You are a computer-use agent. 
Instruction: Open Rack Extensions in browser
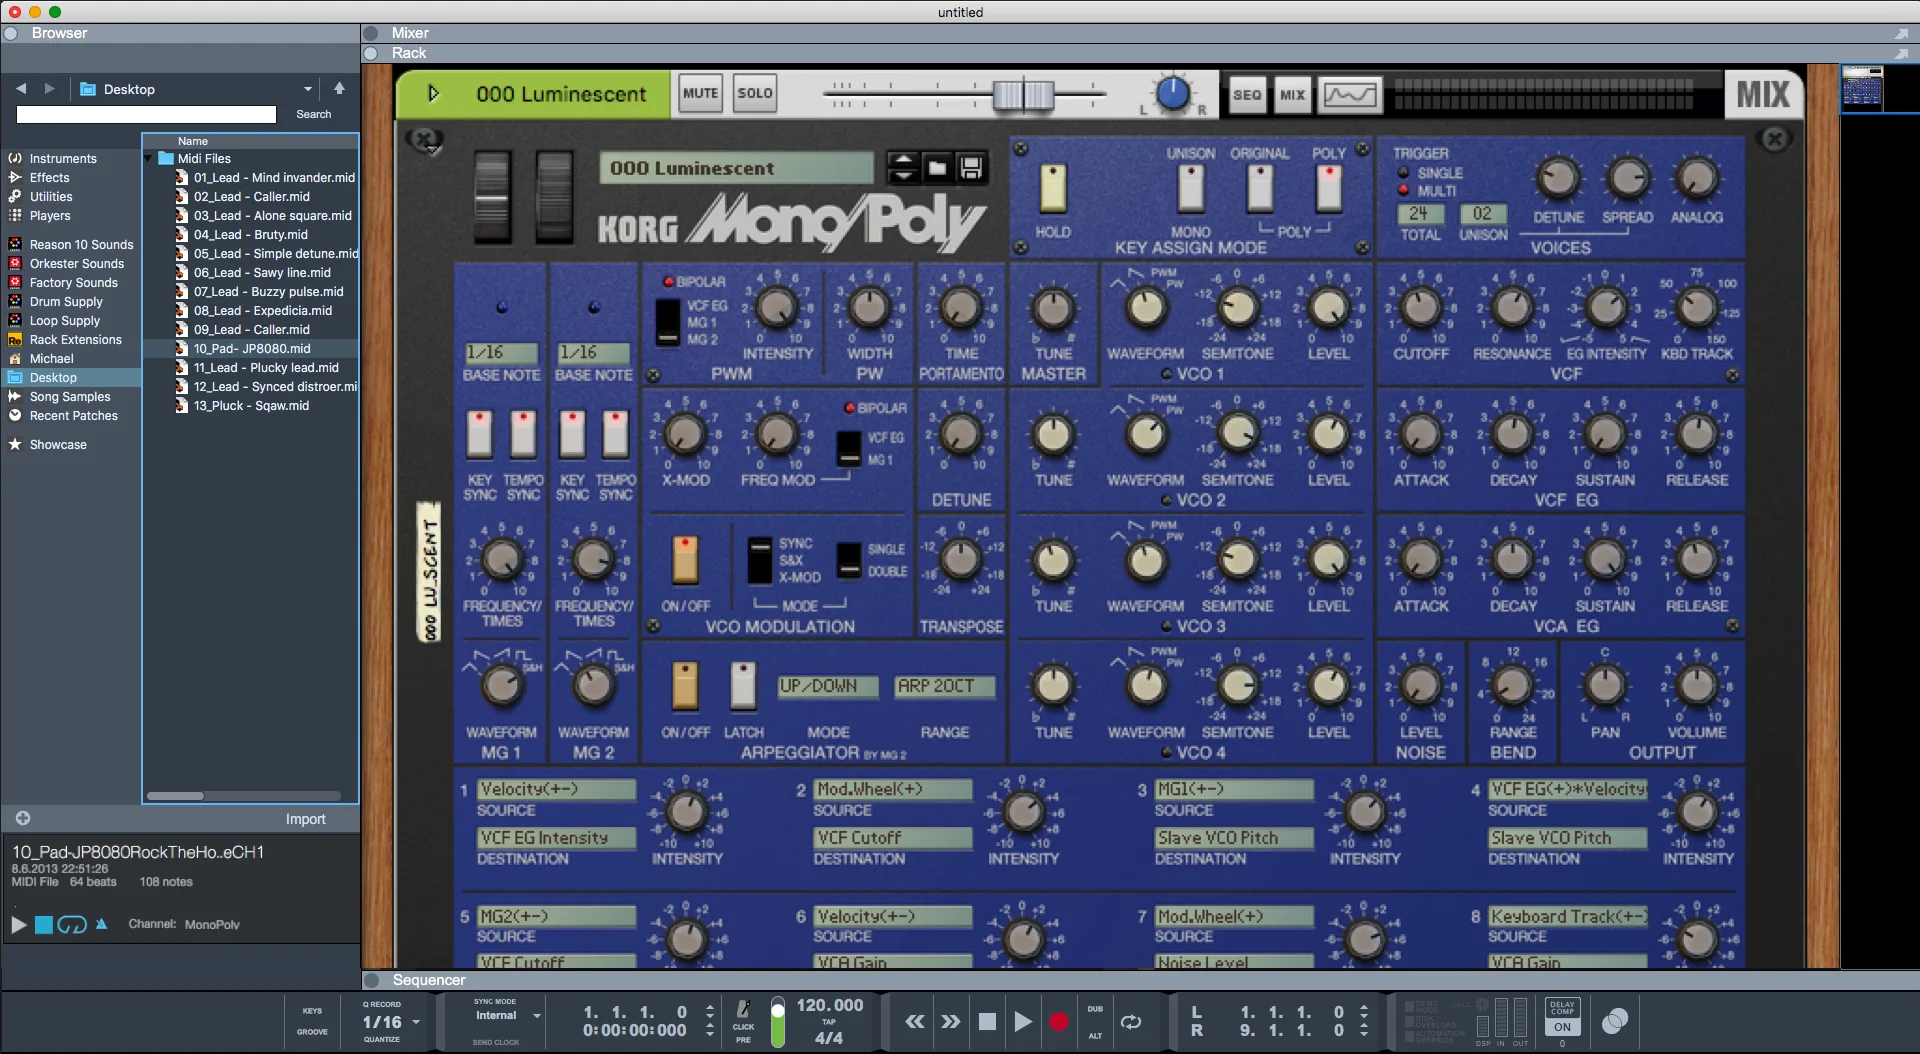pyautogui.click(x=75, y=340)
